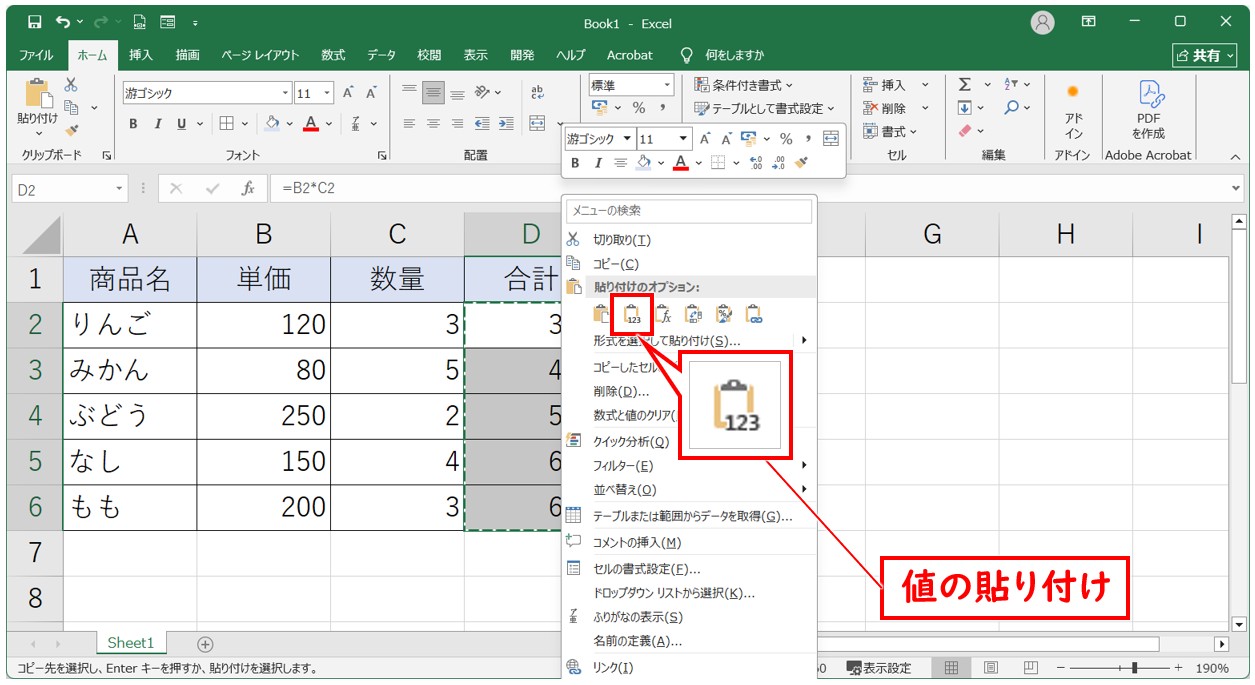The image size is (1255, 685).
Task: Click the Paste Values (123) icon
Action: coord(632,314)
